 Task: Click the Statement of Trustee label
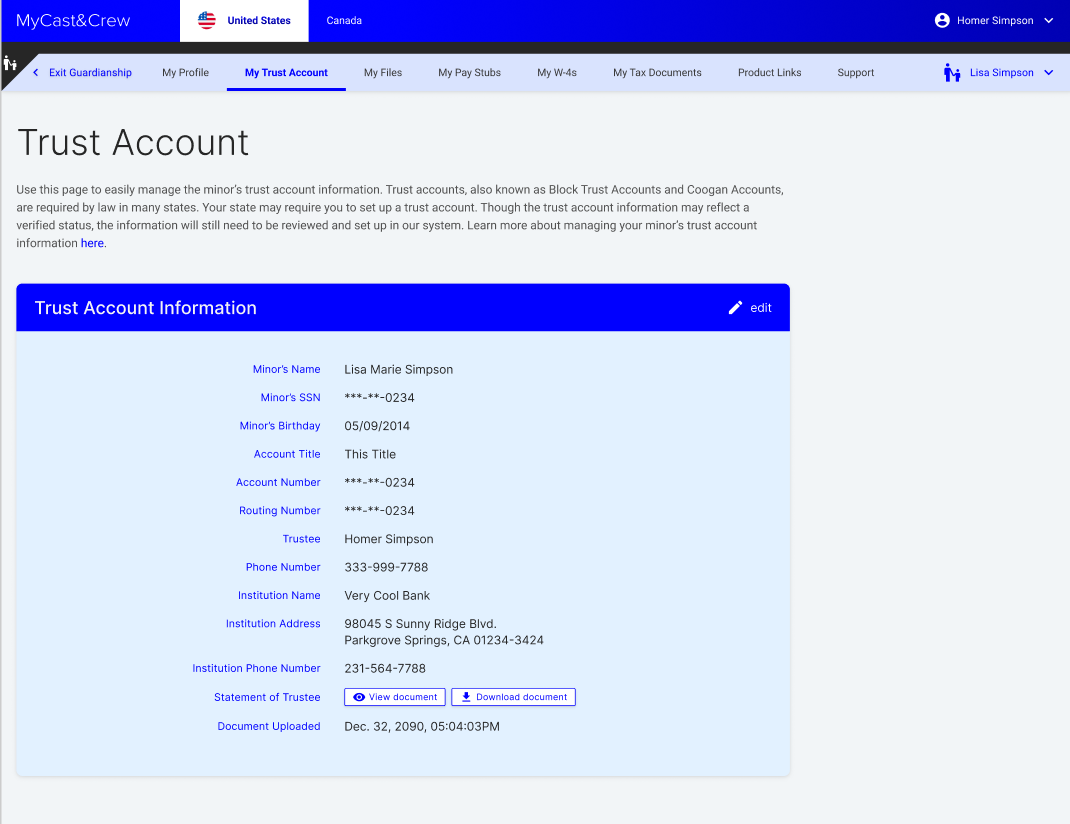267,697
